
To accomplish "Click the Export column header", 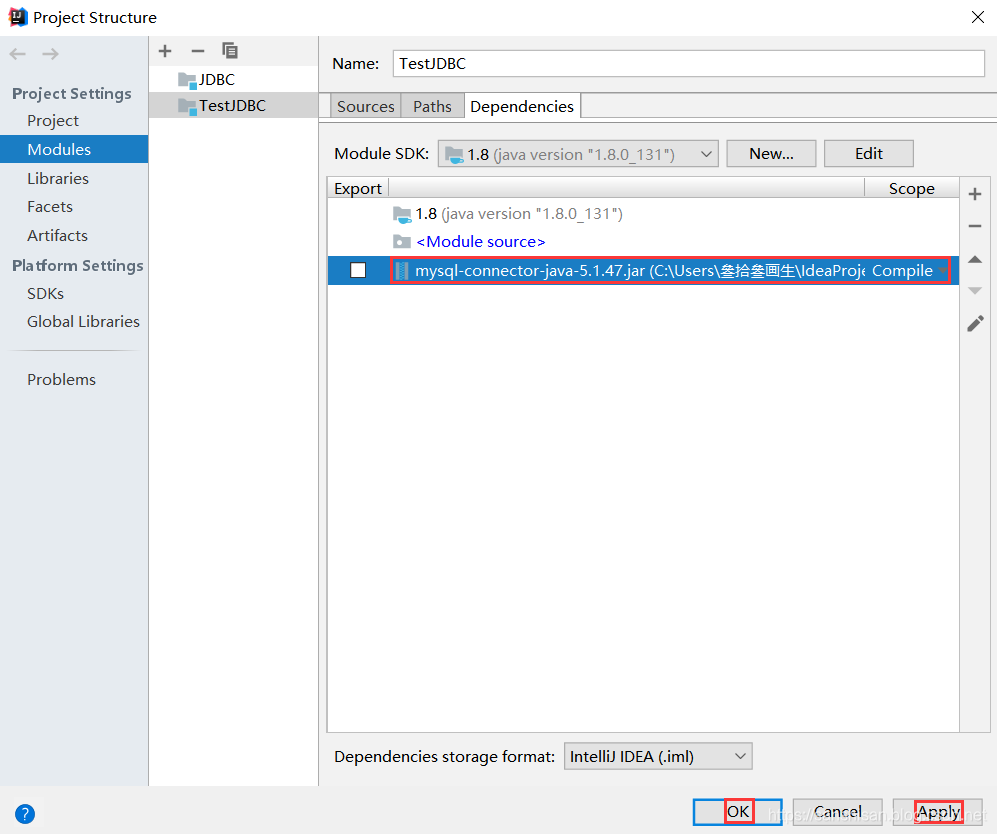I will click(x=358, y=189).
